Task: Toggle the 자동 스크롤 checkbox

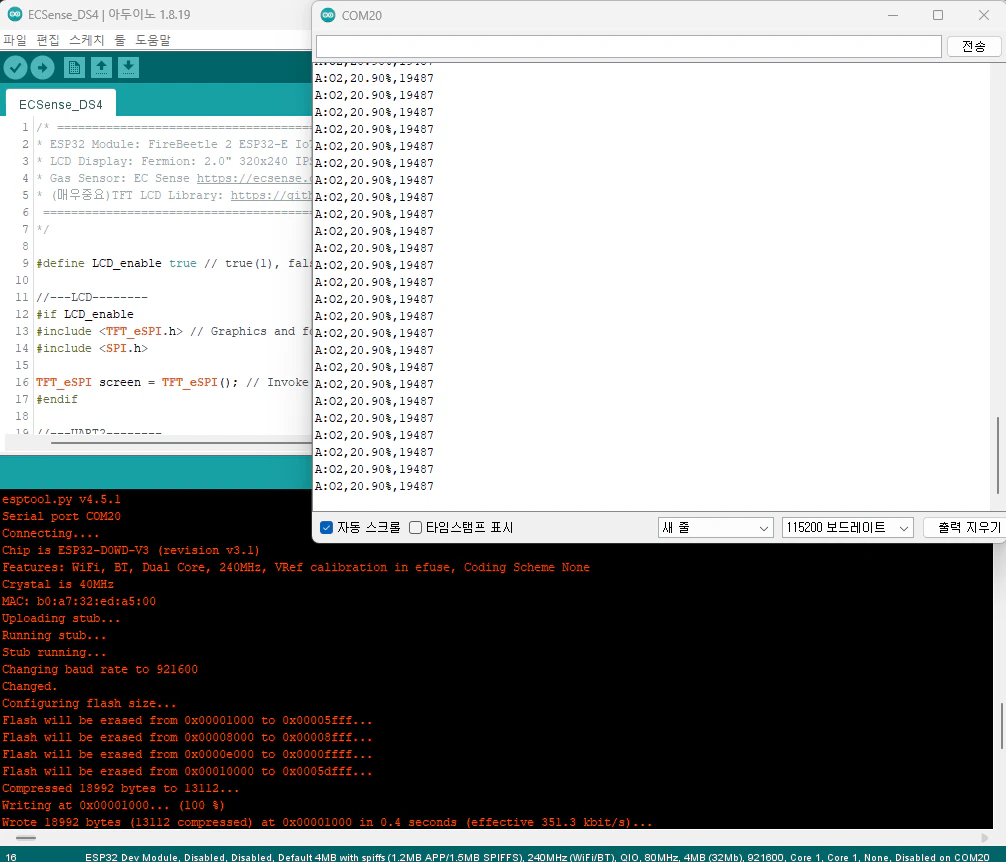Action: coord(326,527)
